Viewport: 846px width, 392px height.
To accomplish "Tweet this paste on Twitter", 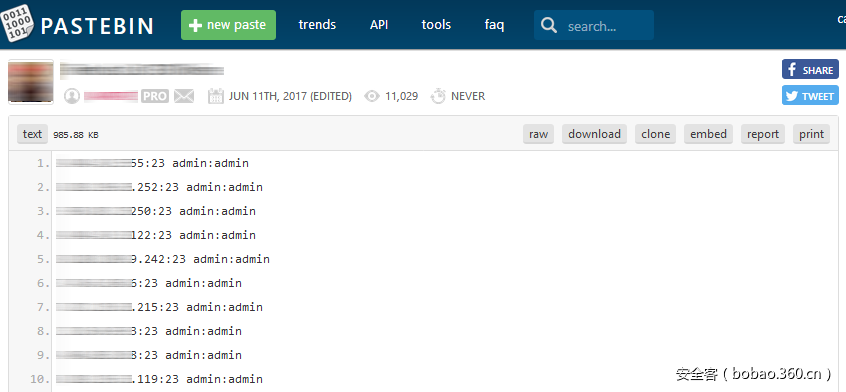I will coord(810,95).
